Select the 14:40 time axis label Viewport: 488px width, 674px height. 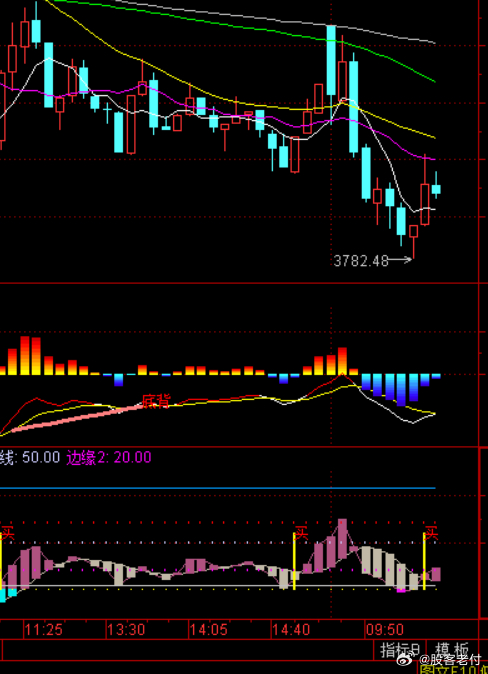(291, 630)
